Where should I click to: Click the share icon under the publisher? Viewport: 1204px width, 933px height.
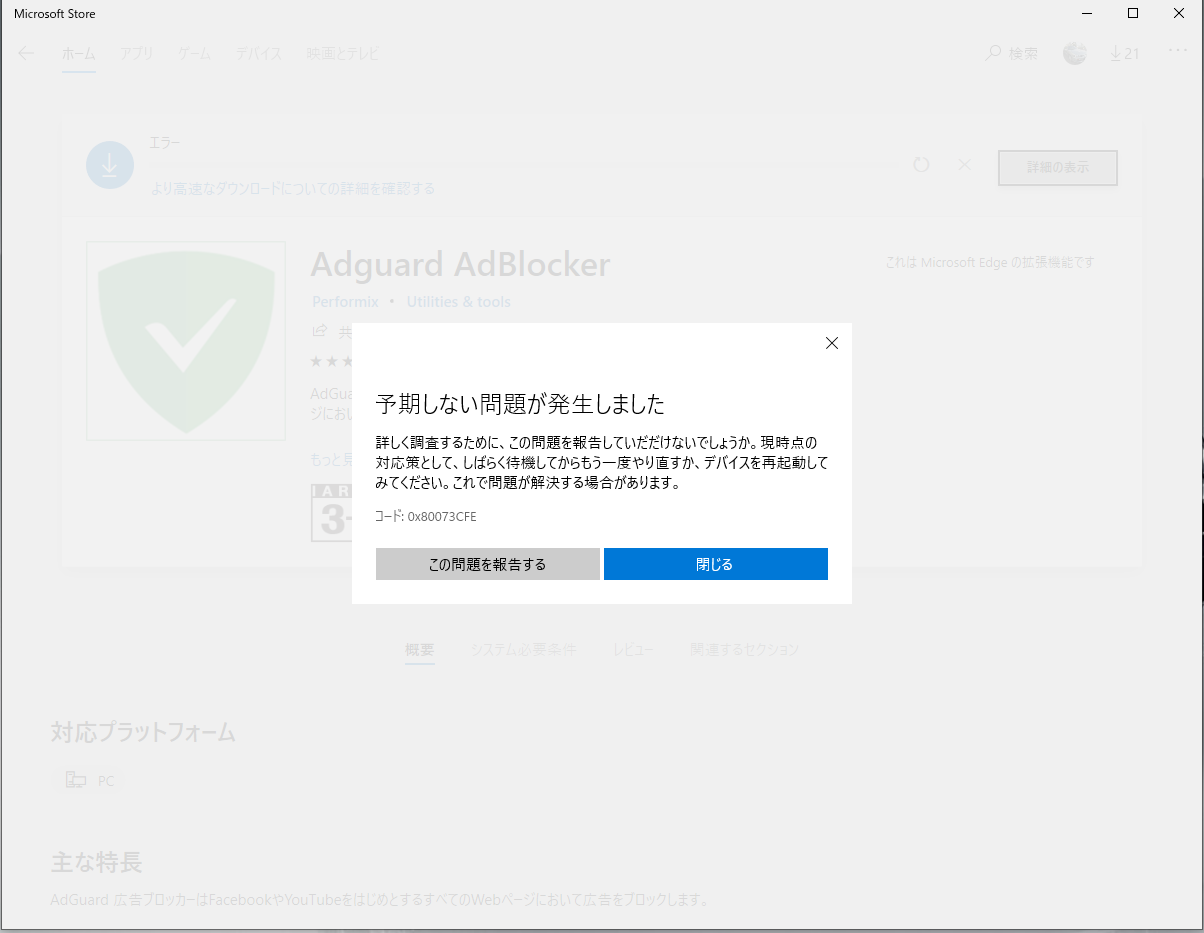click(x=320, y=331)
